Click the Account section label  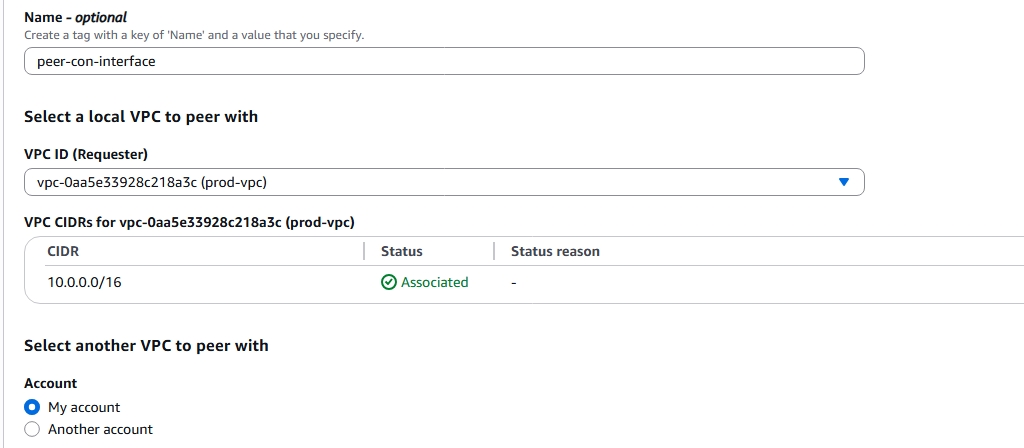tap(50, 383)
